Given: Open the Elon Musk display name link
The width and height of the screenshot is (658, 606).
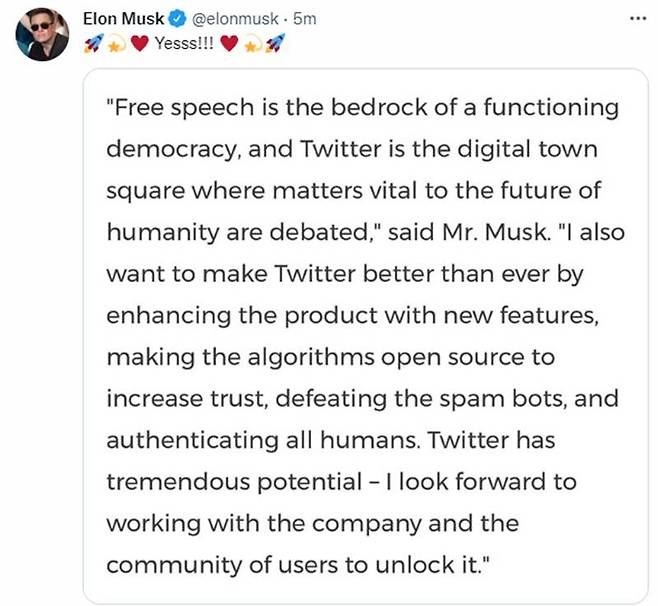Looking at the screenshot, I should pyautogui.click(x=123, y=19).
